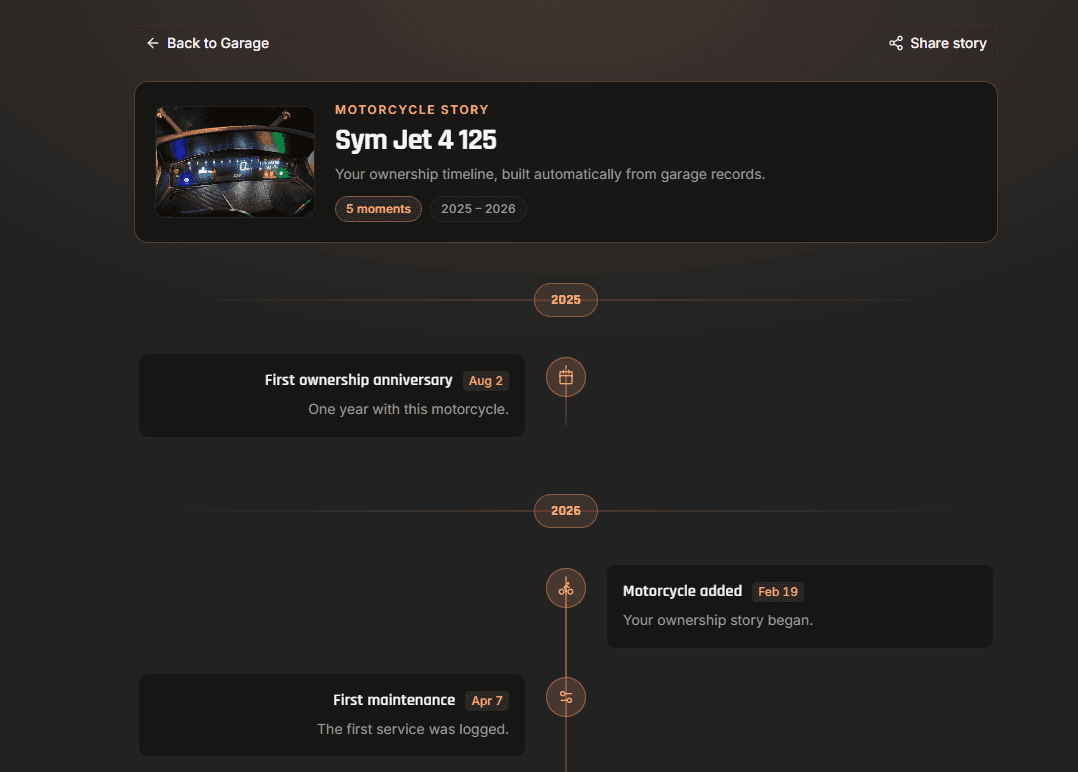Jump to the 2026 year marker
The image size is (1078, 772).
[566, 511]
